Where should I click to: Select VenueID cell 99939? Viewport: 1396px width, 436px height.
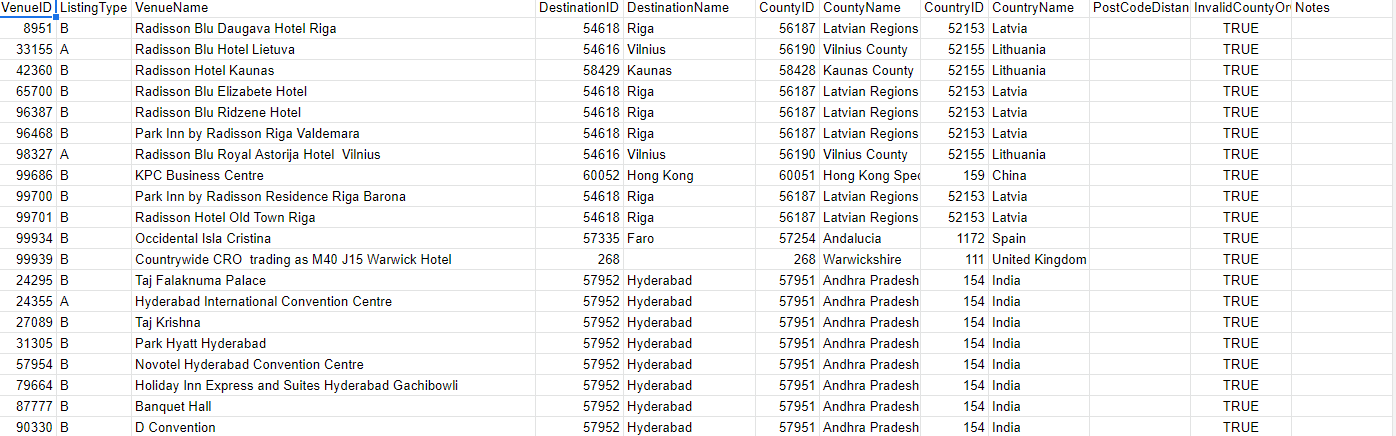28,259
